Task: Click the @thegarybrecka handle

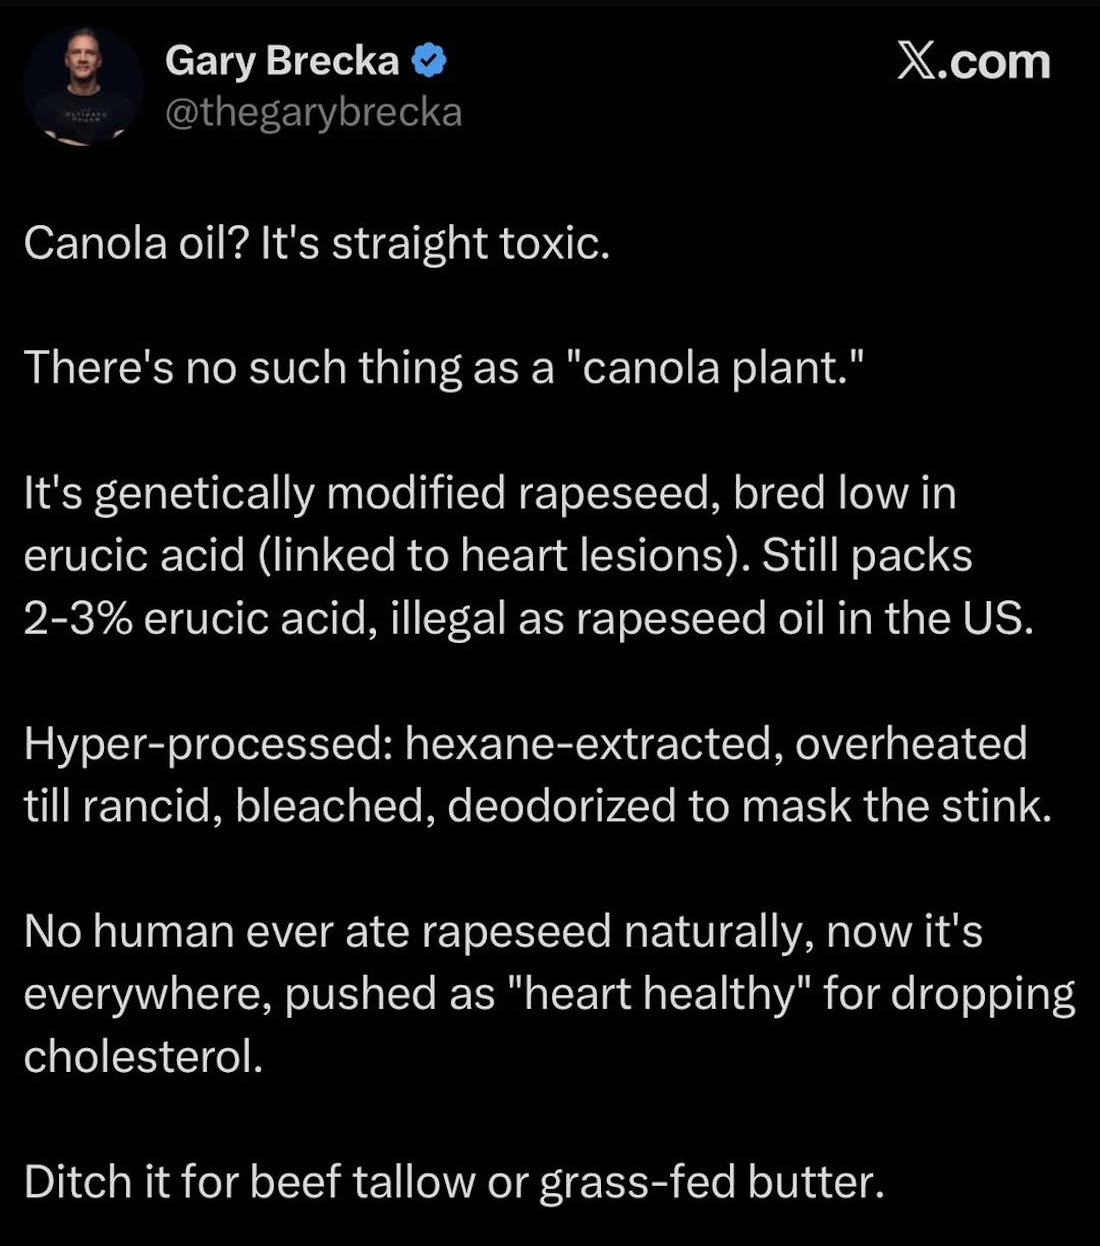Action: (313, 112)
